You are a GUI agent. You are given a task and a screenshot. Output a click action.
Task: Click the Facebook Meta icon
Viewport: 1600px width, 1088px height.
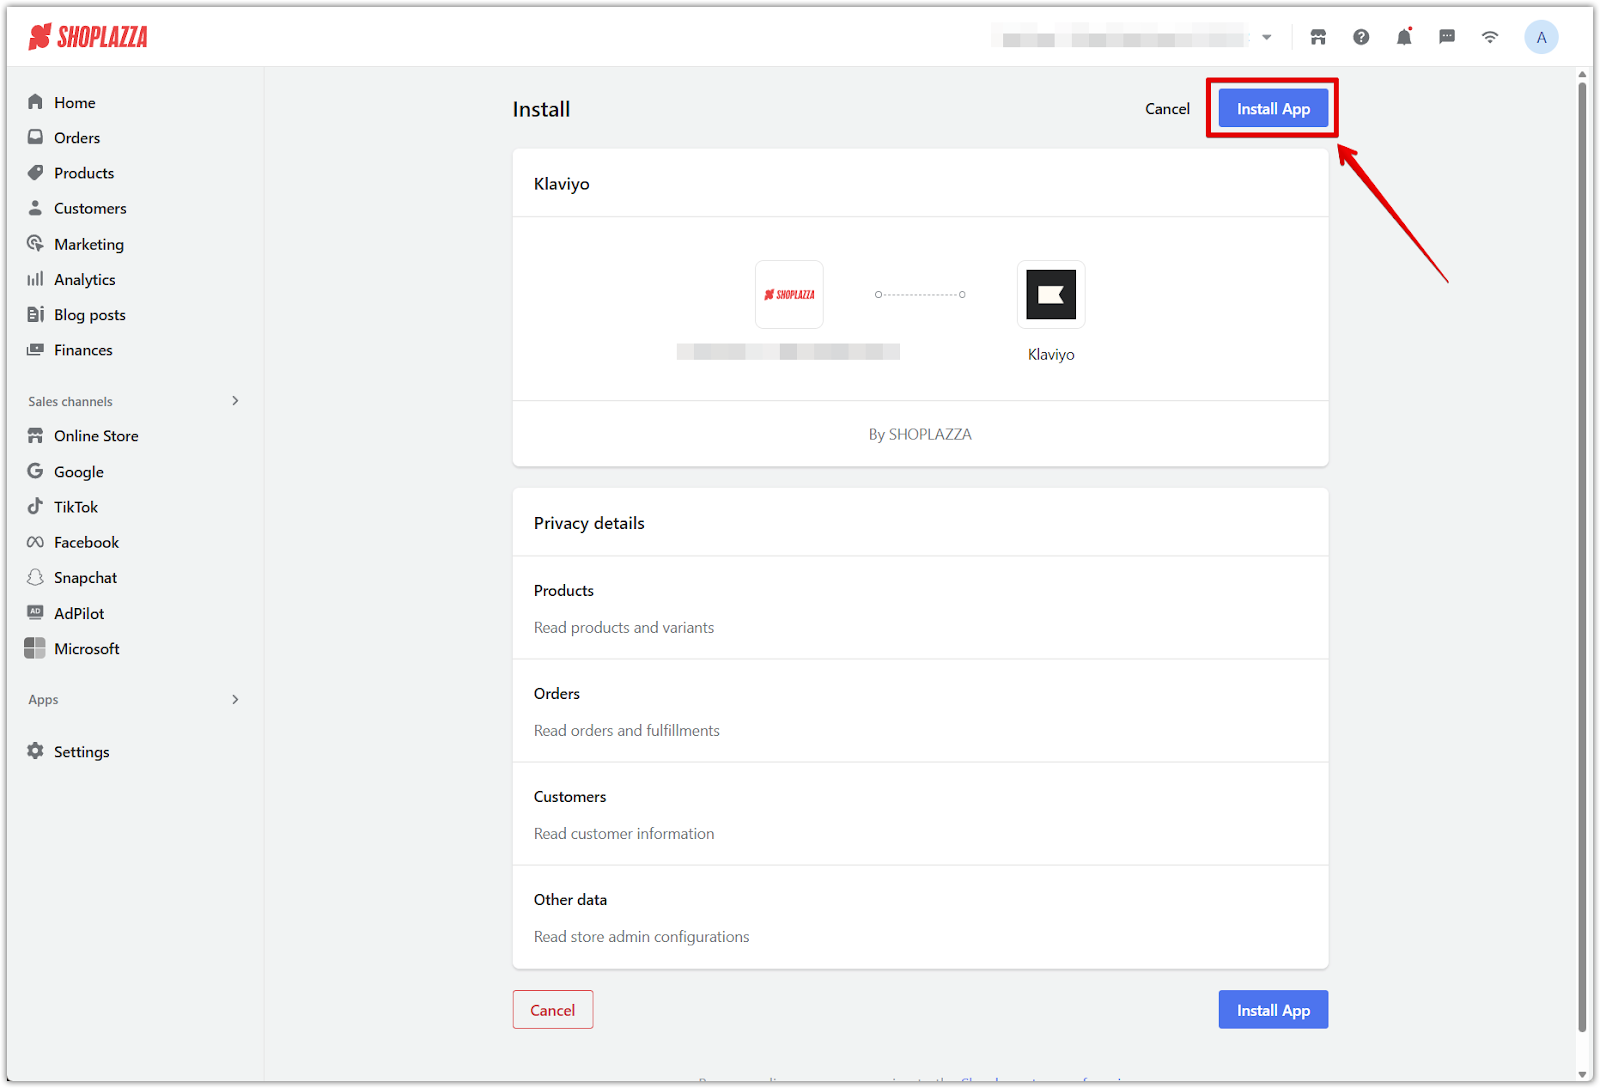pos(36,542)
